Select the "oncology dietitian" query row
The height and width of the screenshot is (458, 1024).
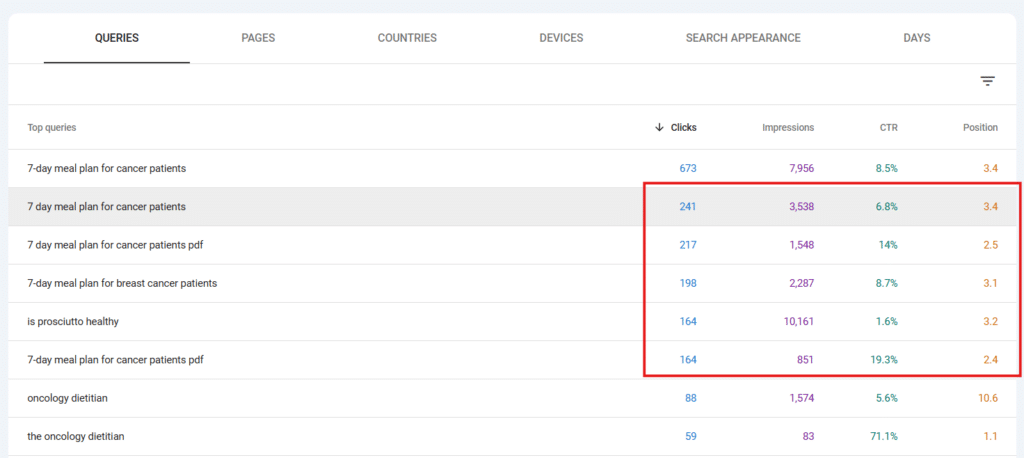click(x=512, y=398)
